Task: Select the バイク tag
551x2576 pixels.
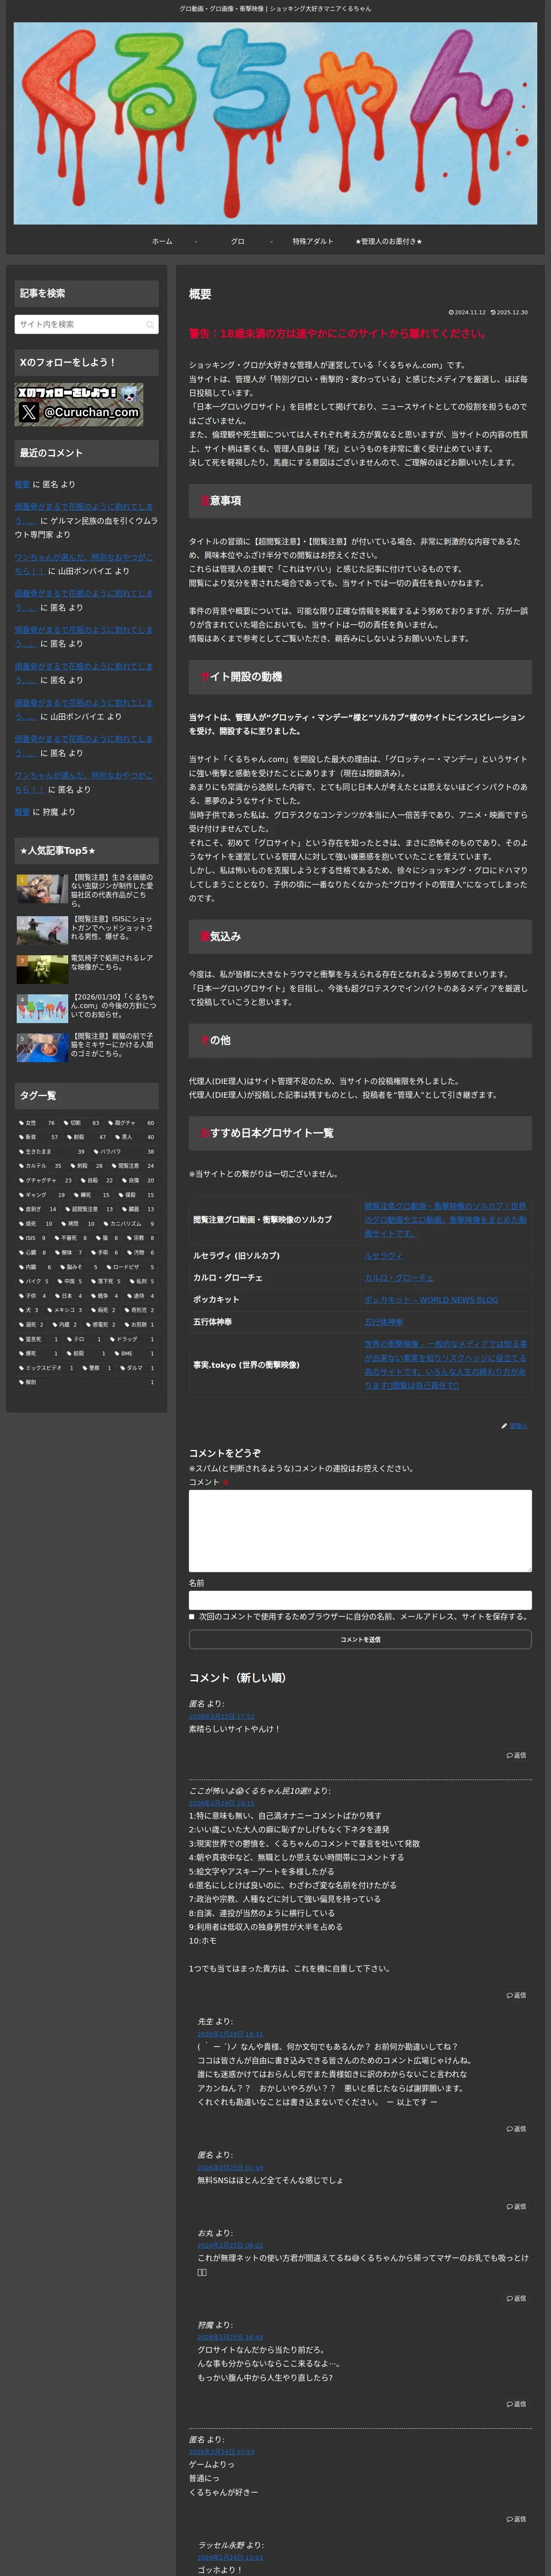Action: pos(33,1281)
